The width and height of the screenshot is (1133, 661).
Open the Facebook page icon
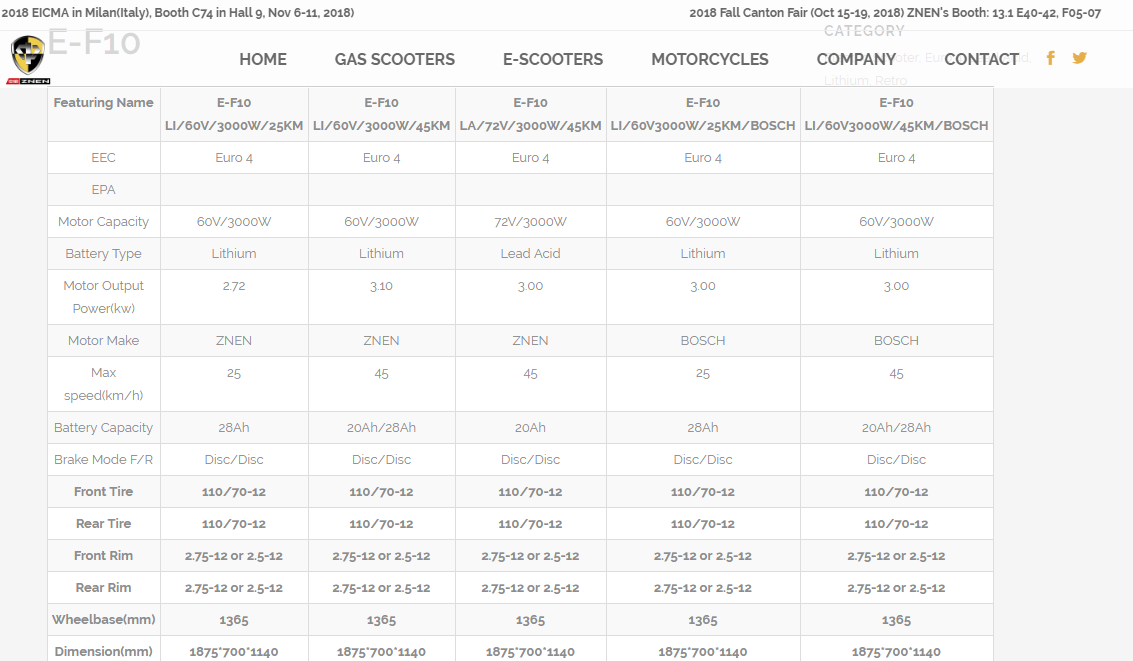pos(1050,58)
